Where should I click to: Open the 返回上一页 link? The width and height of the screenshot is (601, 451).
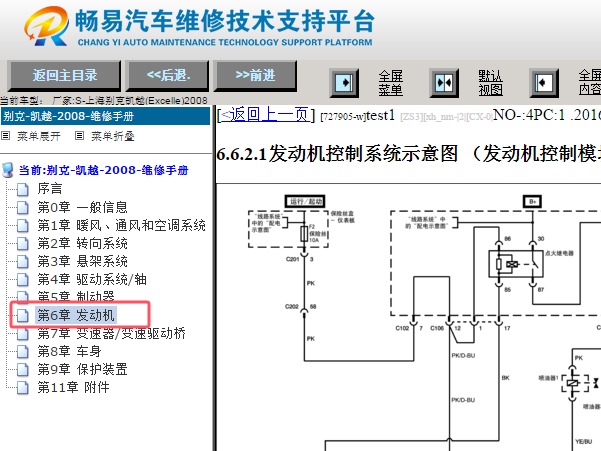pyautogui.click(x=266, y=115)
